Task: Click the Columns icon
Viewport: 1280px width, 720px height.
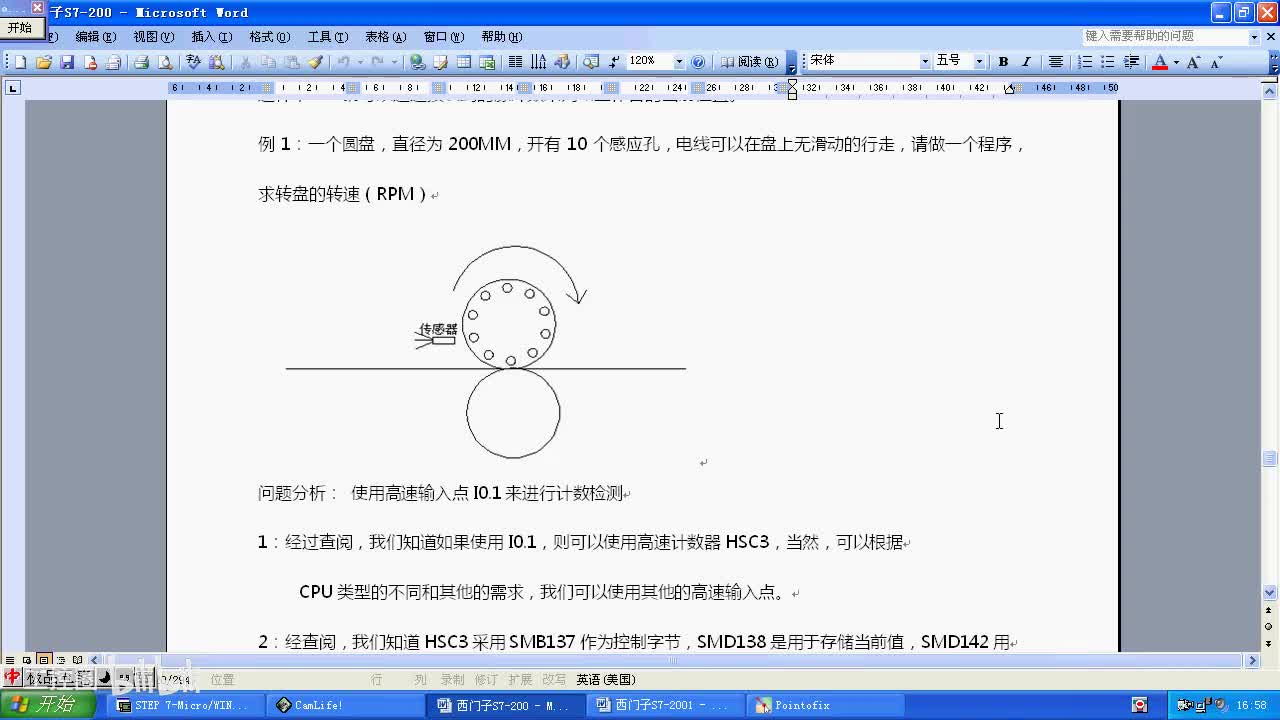Action: tap(516, 62)
